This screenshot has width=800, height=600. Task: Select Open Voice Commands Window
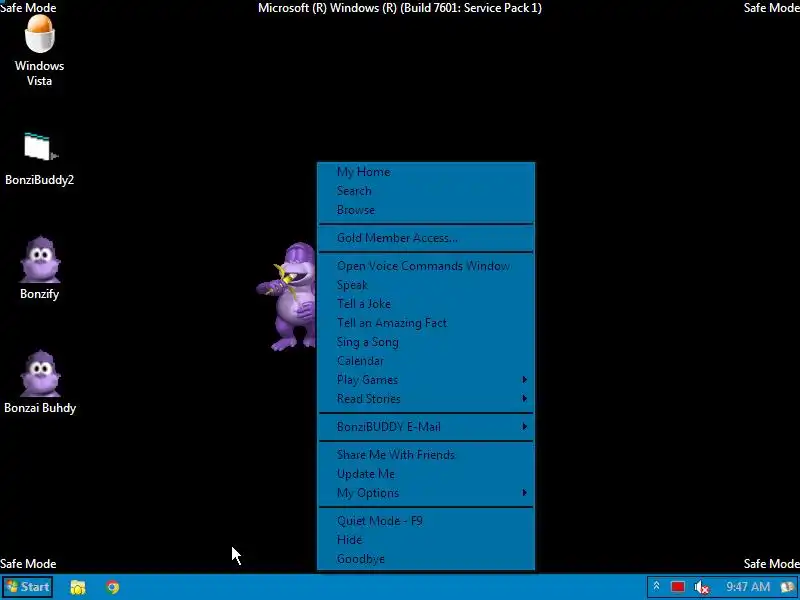[x=426, y=266]
